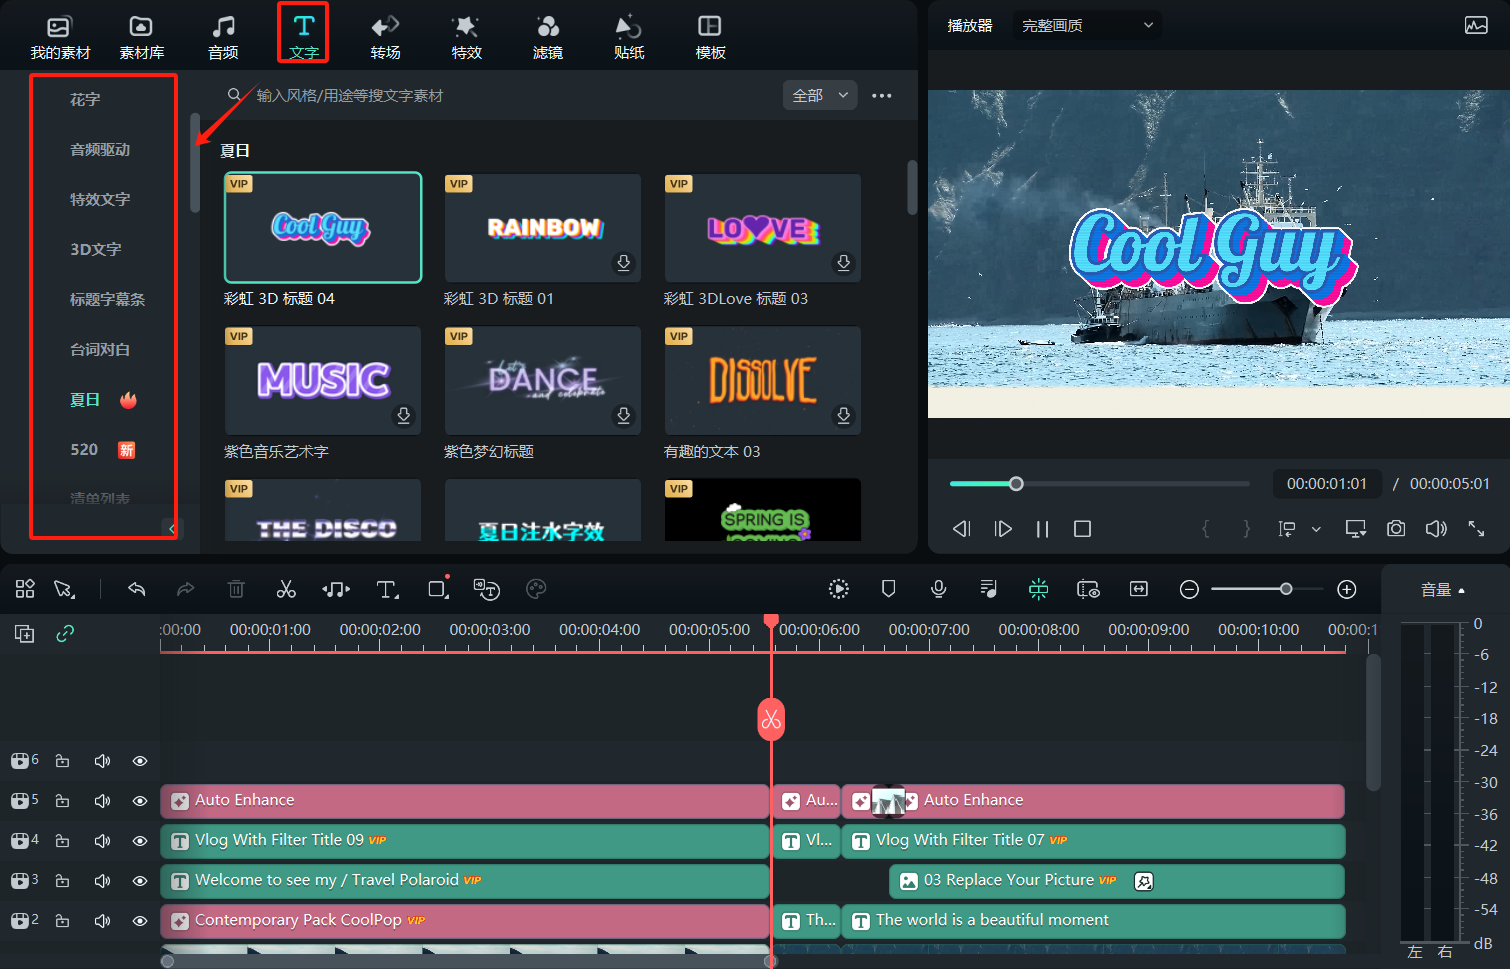The image size is (1510, 969).
Task: Hide track 2 with its eye icon
Action: (140, 921)
